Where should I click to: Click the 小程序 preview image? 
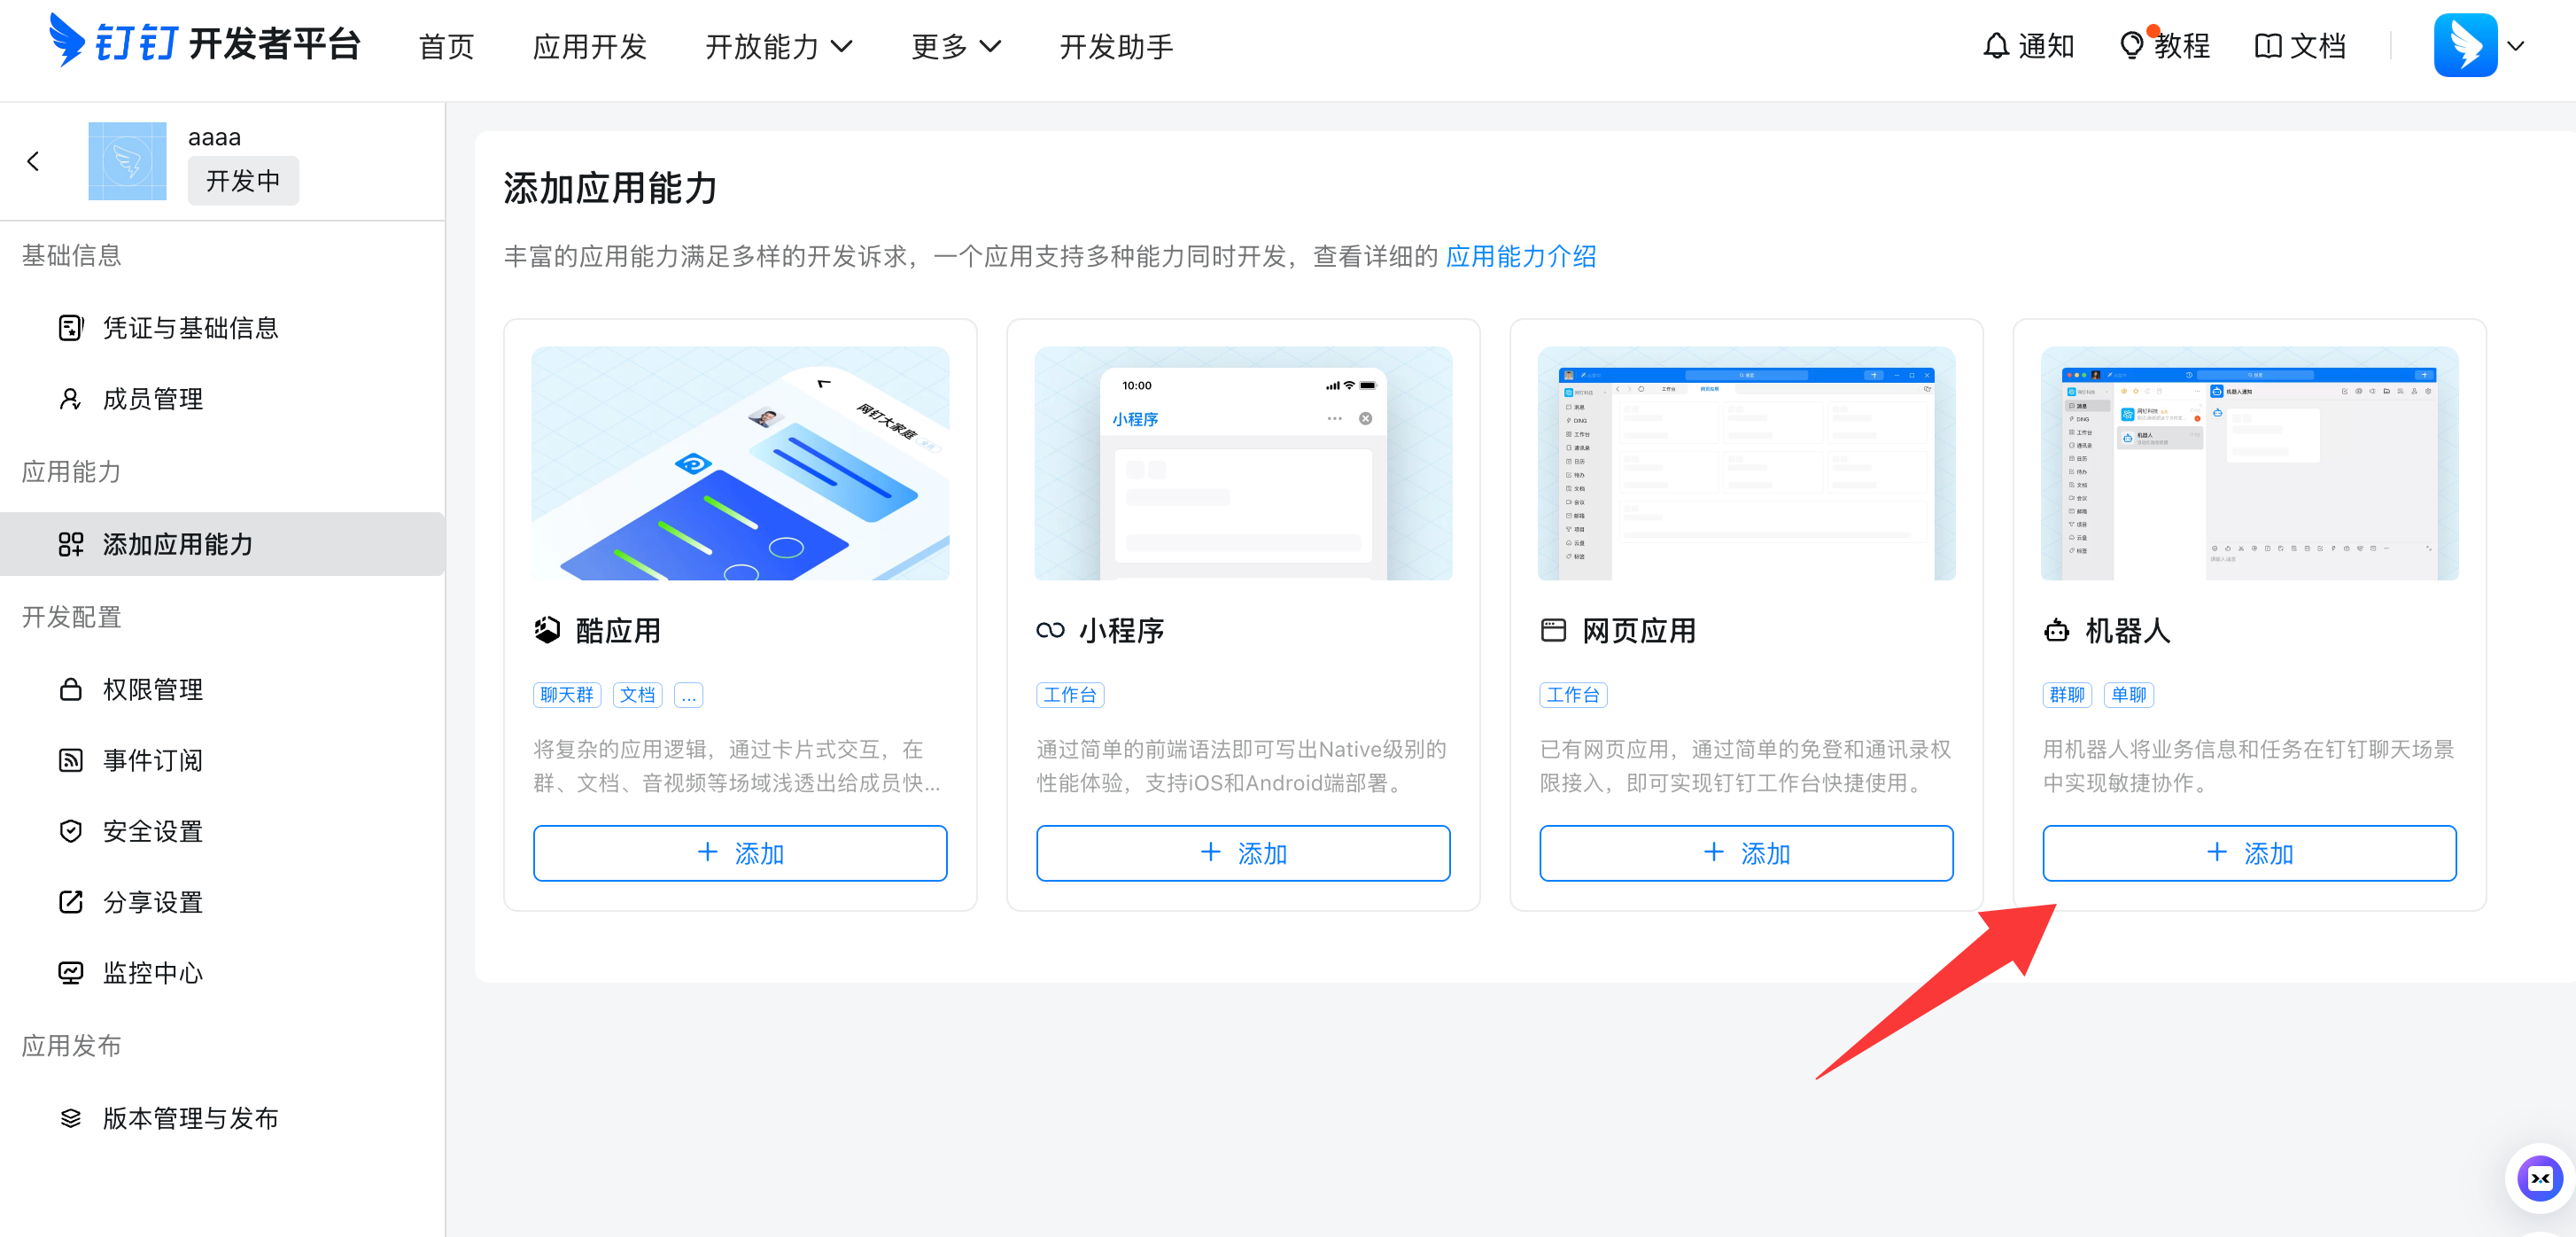[x=1243, y=463]
